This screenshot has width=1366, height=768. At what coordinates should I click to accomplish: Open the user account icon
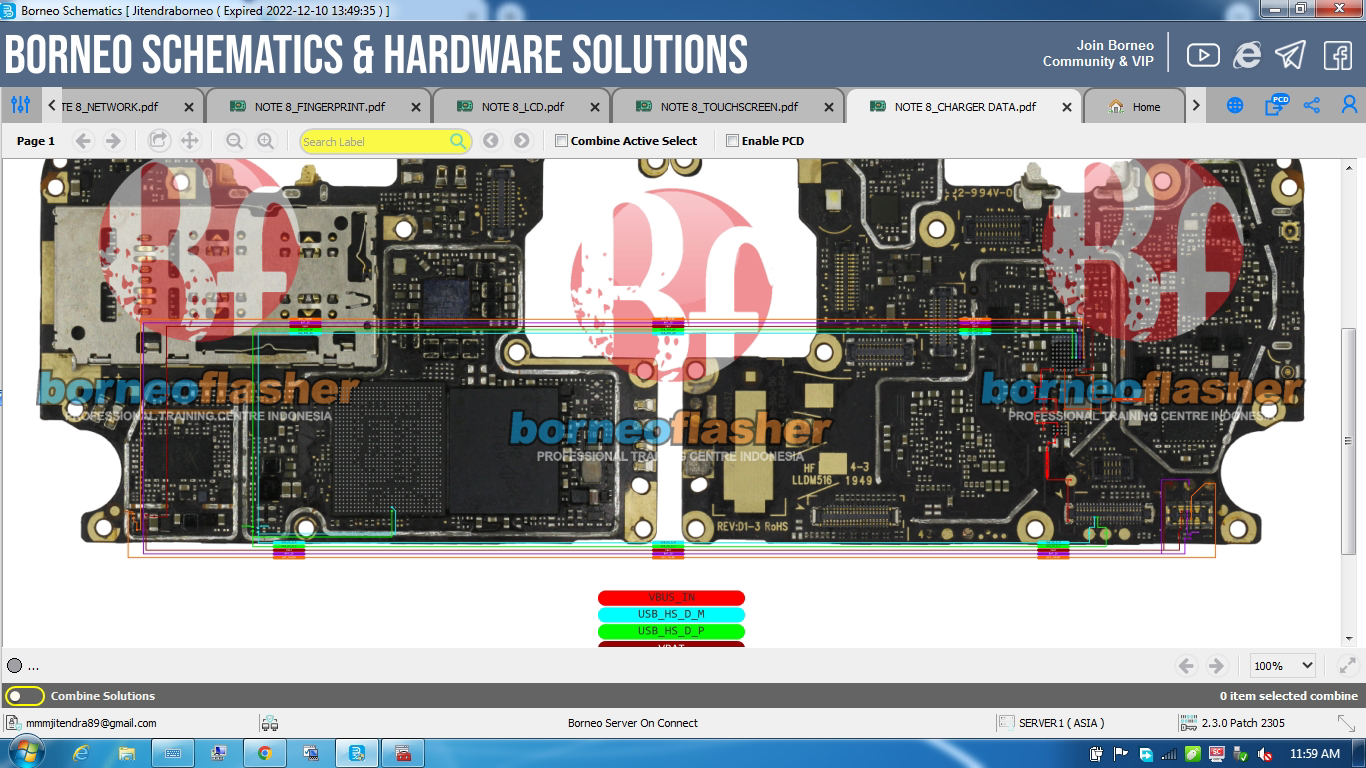coord(1349,105)
